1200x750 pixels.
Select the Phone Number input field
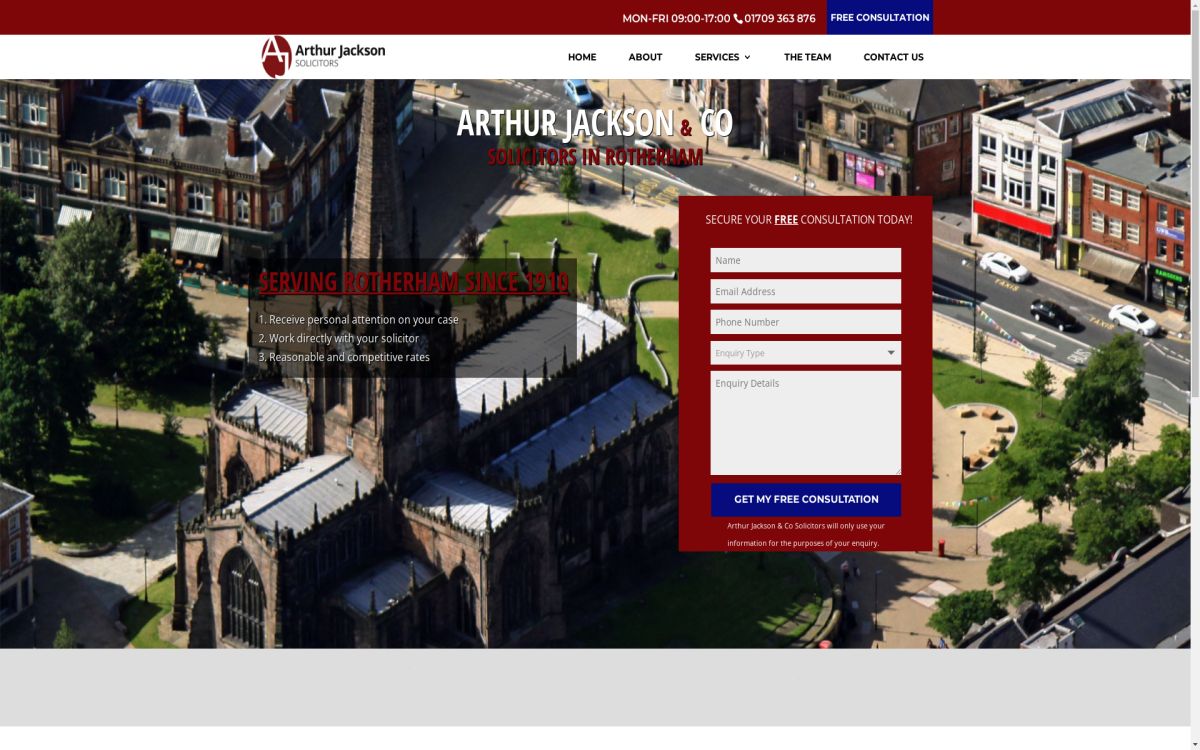coord(805,321)
